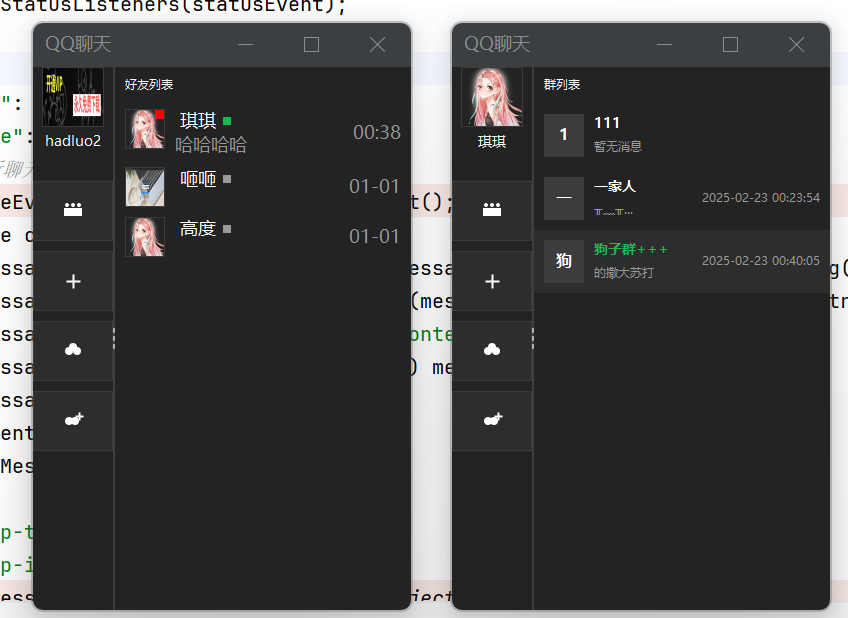Click the plus icon in 琪琪 window sidebar
848x618 pixels.
click(492, 281)
